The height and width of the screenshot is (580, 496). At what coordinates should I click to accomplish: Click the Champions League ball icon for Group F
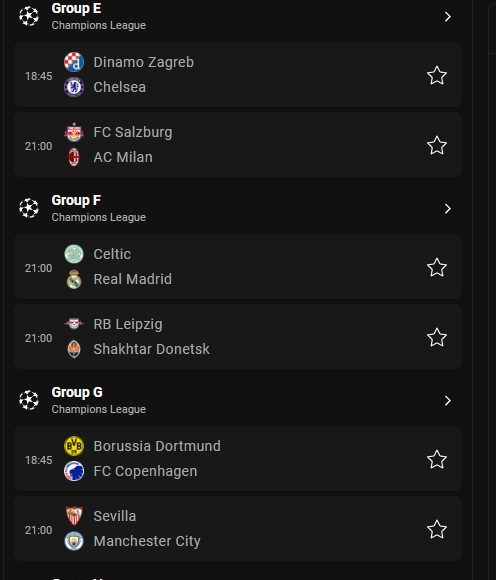coord(29,208)
